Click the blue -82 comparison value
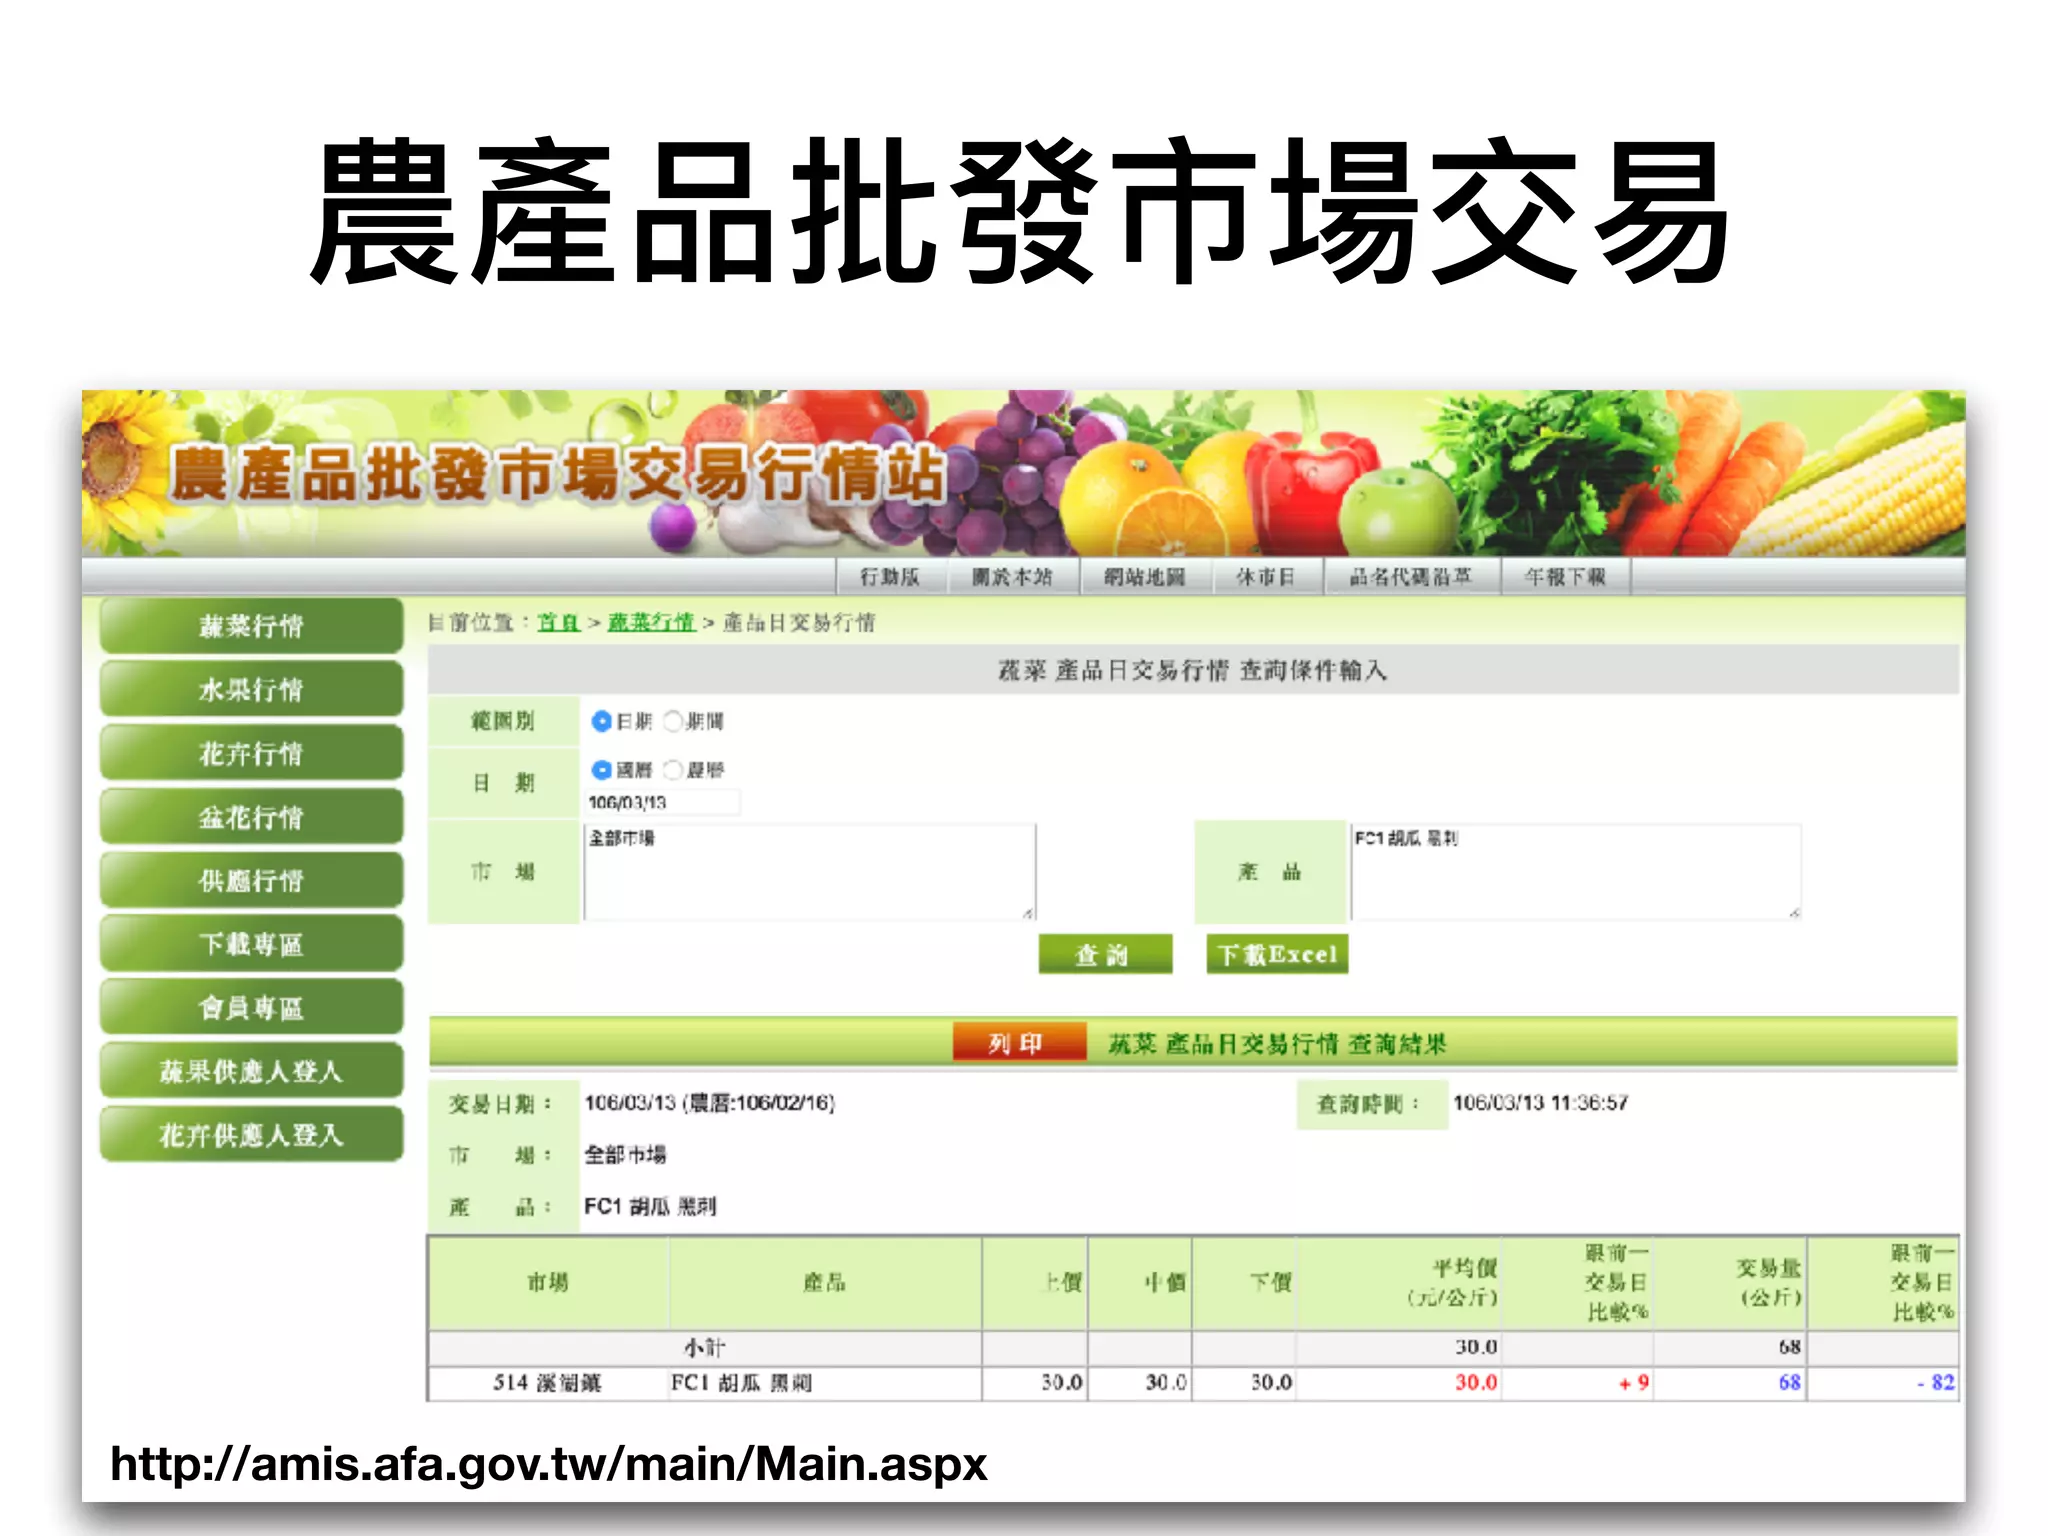Screen dimensions: 2048x1536 click(1935, 1383)
